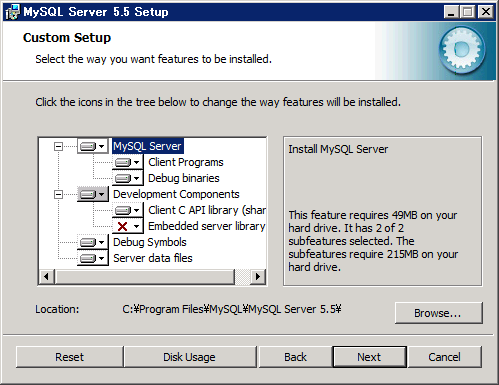
Task: Cancel the MySQL setup
Action: click(x=445, y=357)
